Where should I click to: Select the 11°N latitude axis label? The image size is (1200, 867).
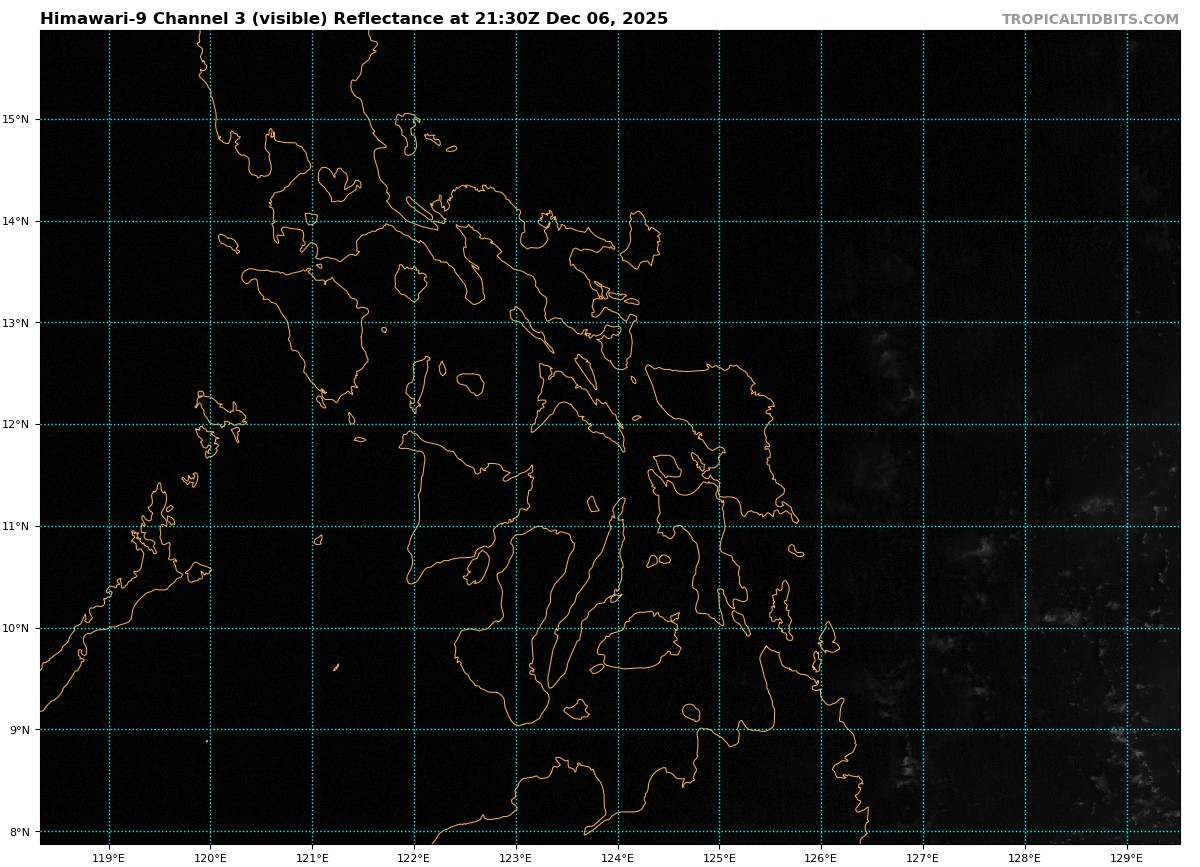click(16, 526)
